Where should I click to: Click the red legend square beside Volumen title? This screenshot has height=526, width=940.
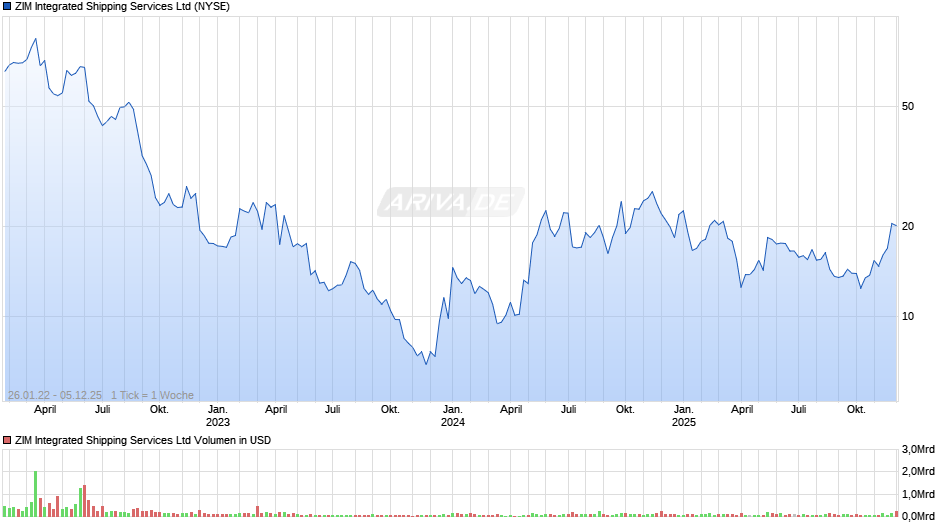[7, 440]
